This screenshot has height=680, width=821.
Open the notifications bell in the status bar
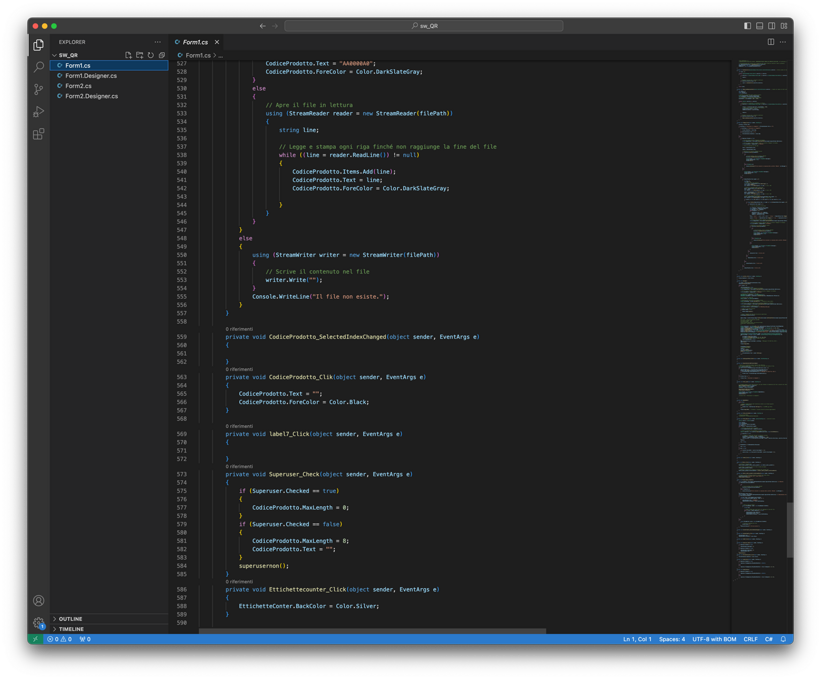[x=783, y=639]
